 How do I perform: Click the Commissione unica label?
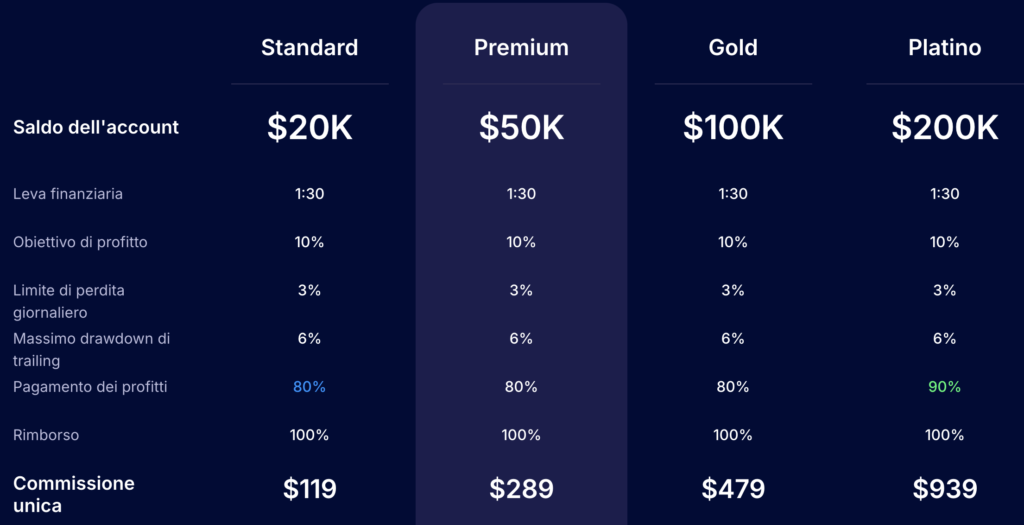74,494
